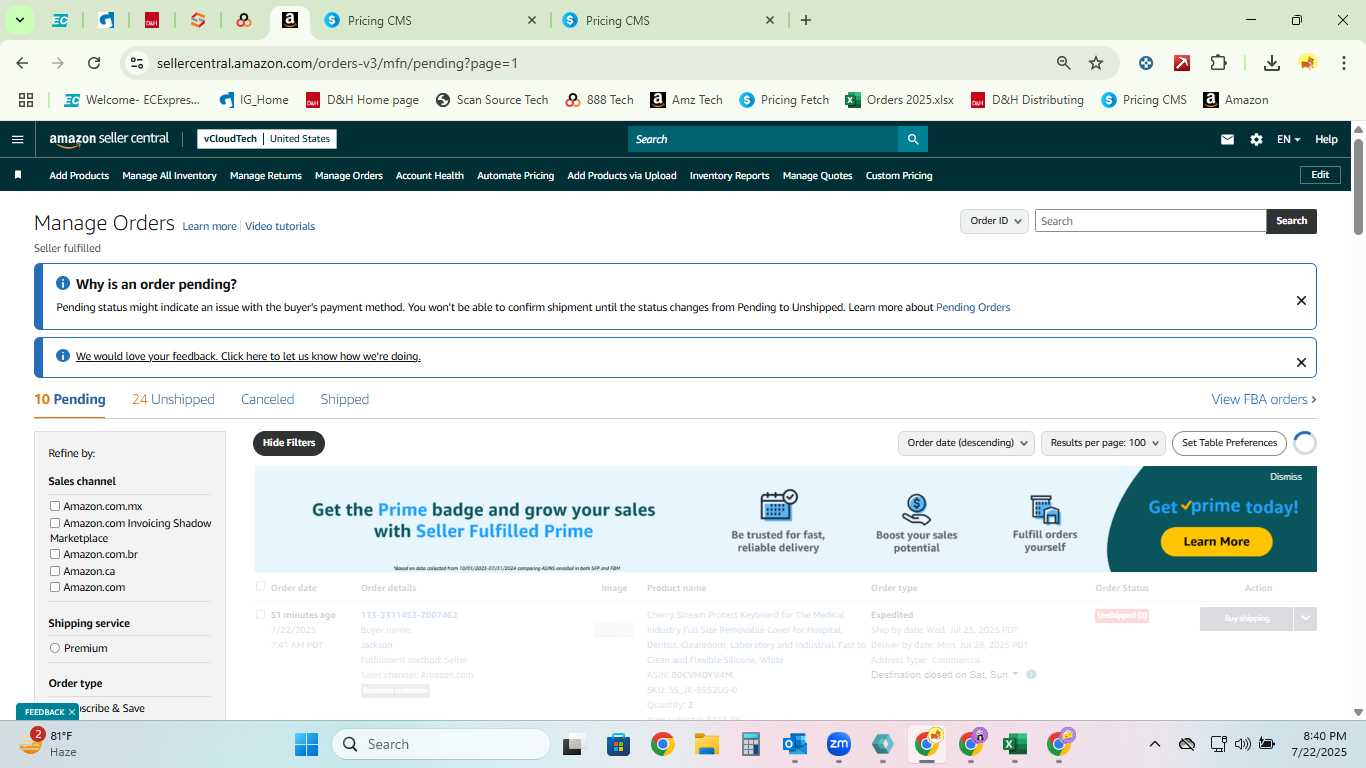
Task: Click Learn More on the Prime banner
Action: coord(1216,541)
